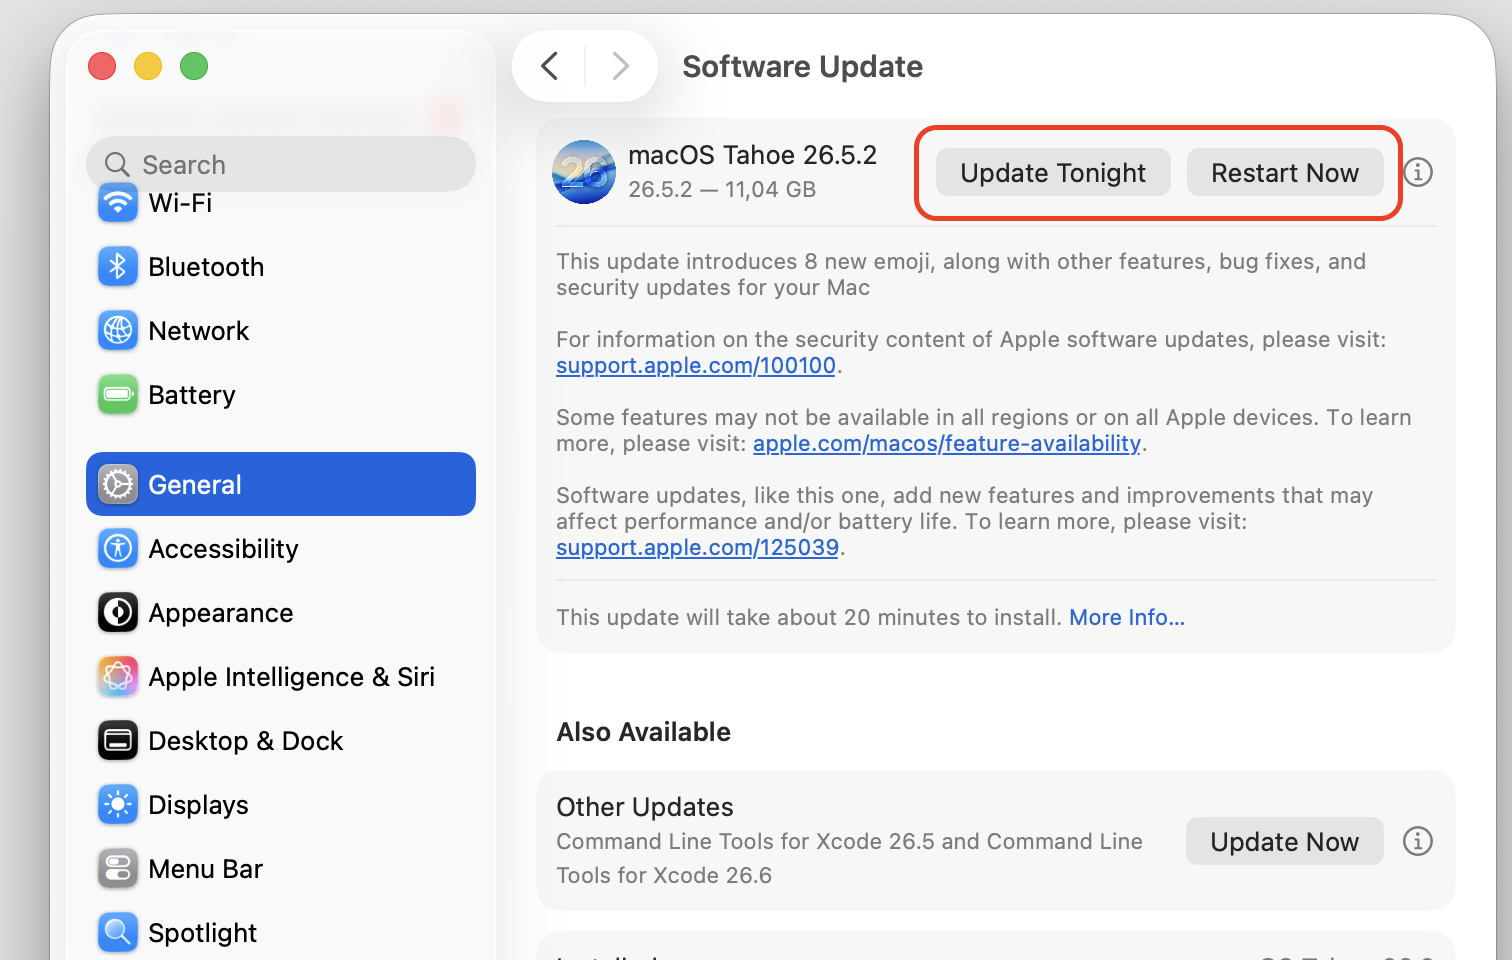Screen dimensions: 1512x960
Task: Click the Network globe icon
Action: (x=118, y=331)
